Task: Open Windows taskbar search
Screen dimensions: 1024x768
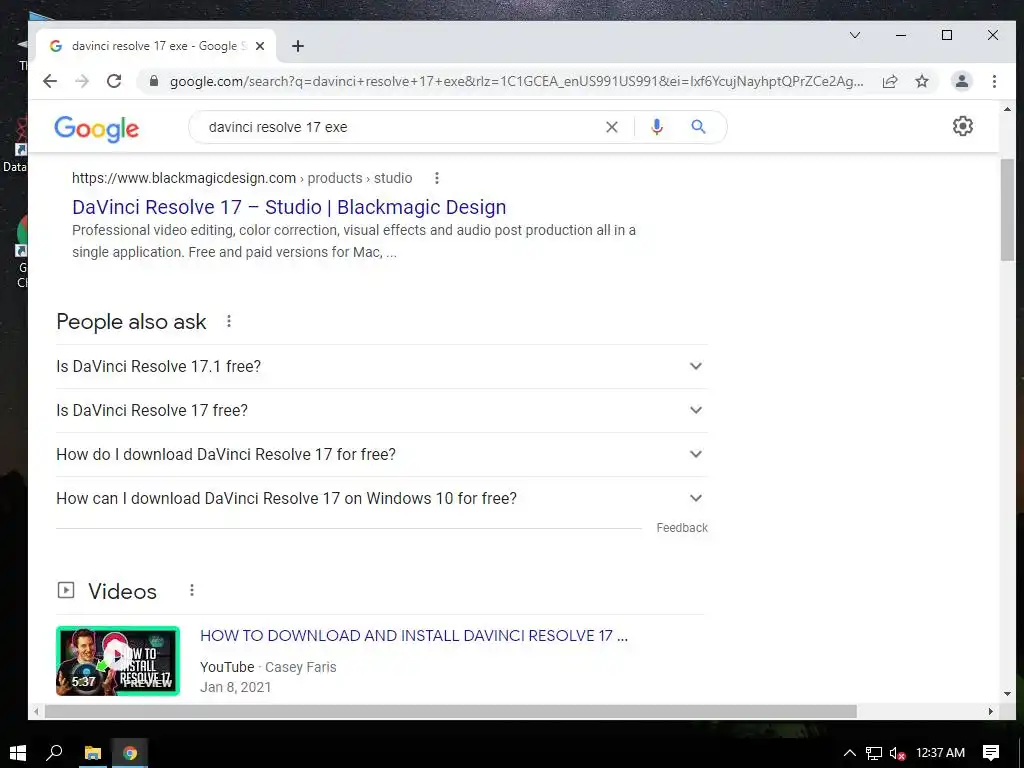Action: point(54,753)
